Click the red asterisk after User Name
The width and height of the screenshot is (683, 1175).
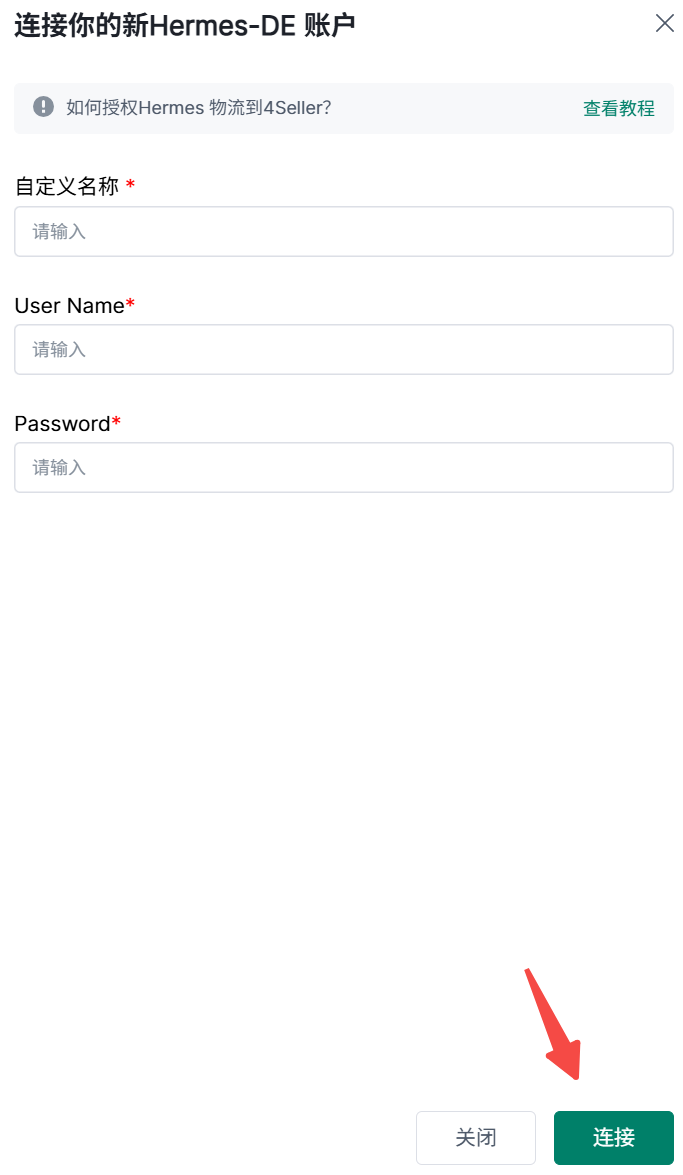click(x=131, y=303)
